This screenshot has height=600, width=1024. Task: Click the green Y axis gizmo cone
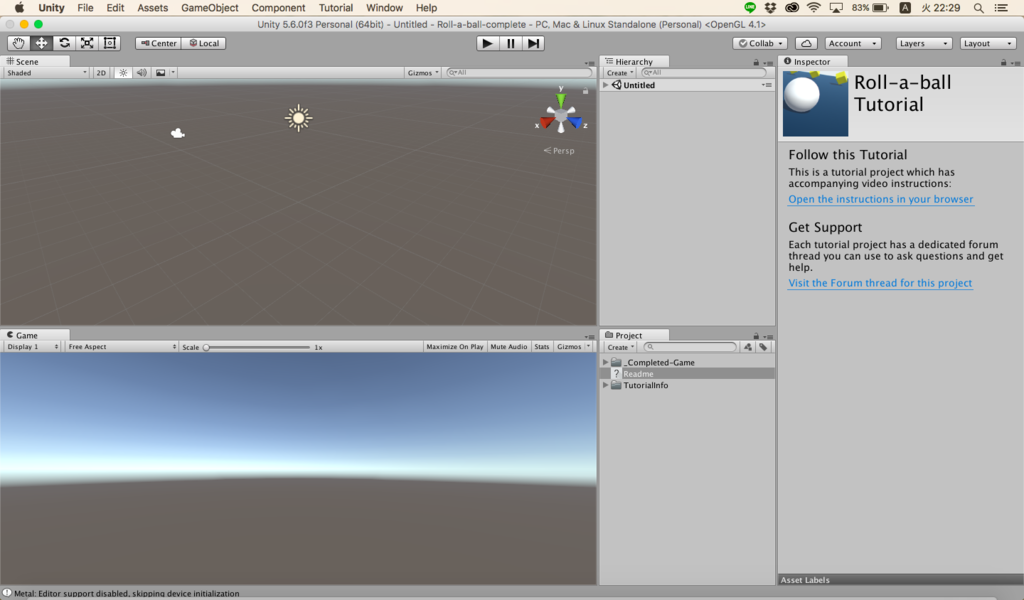(561, 101)
